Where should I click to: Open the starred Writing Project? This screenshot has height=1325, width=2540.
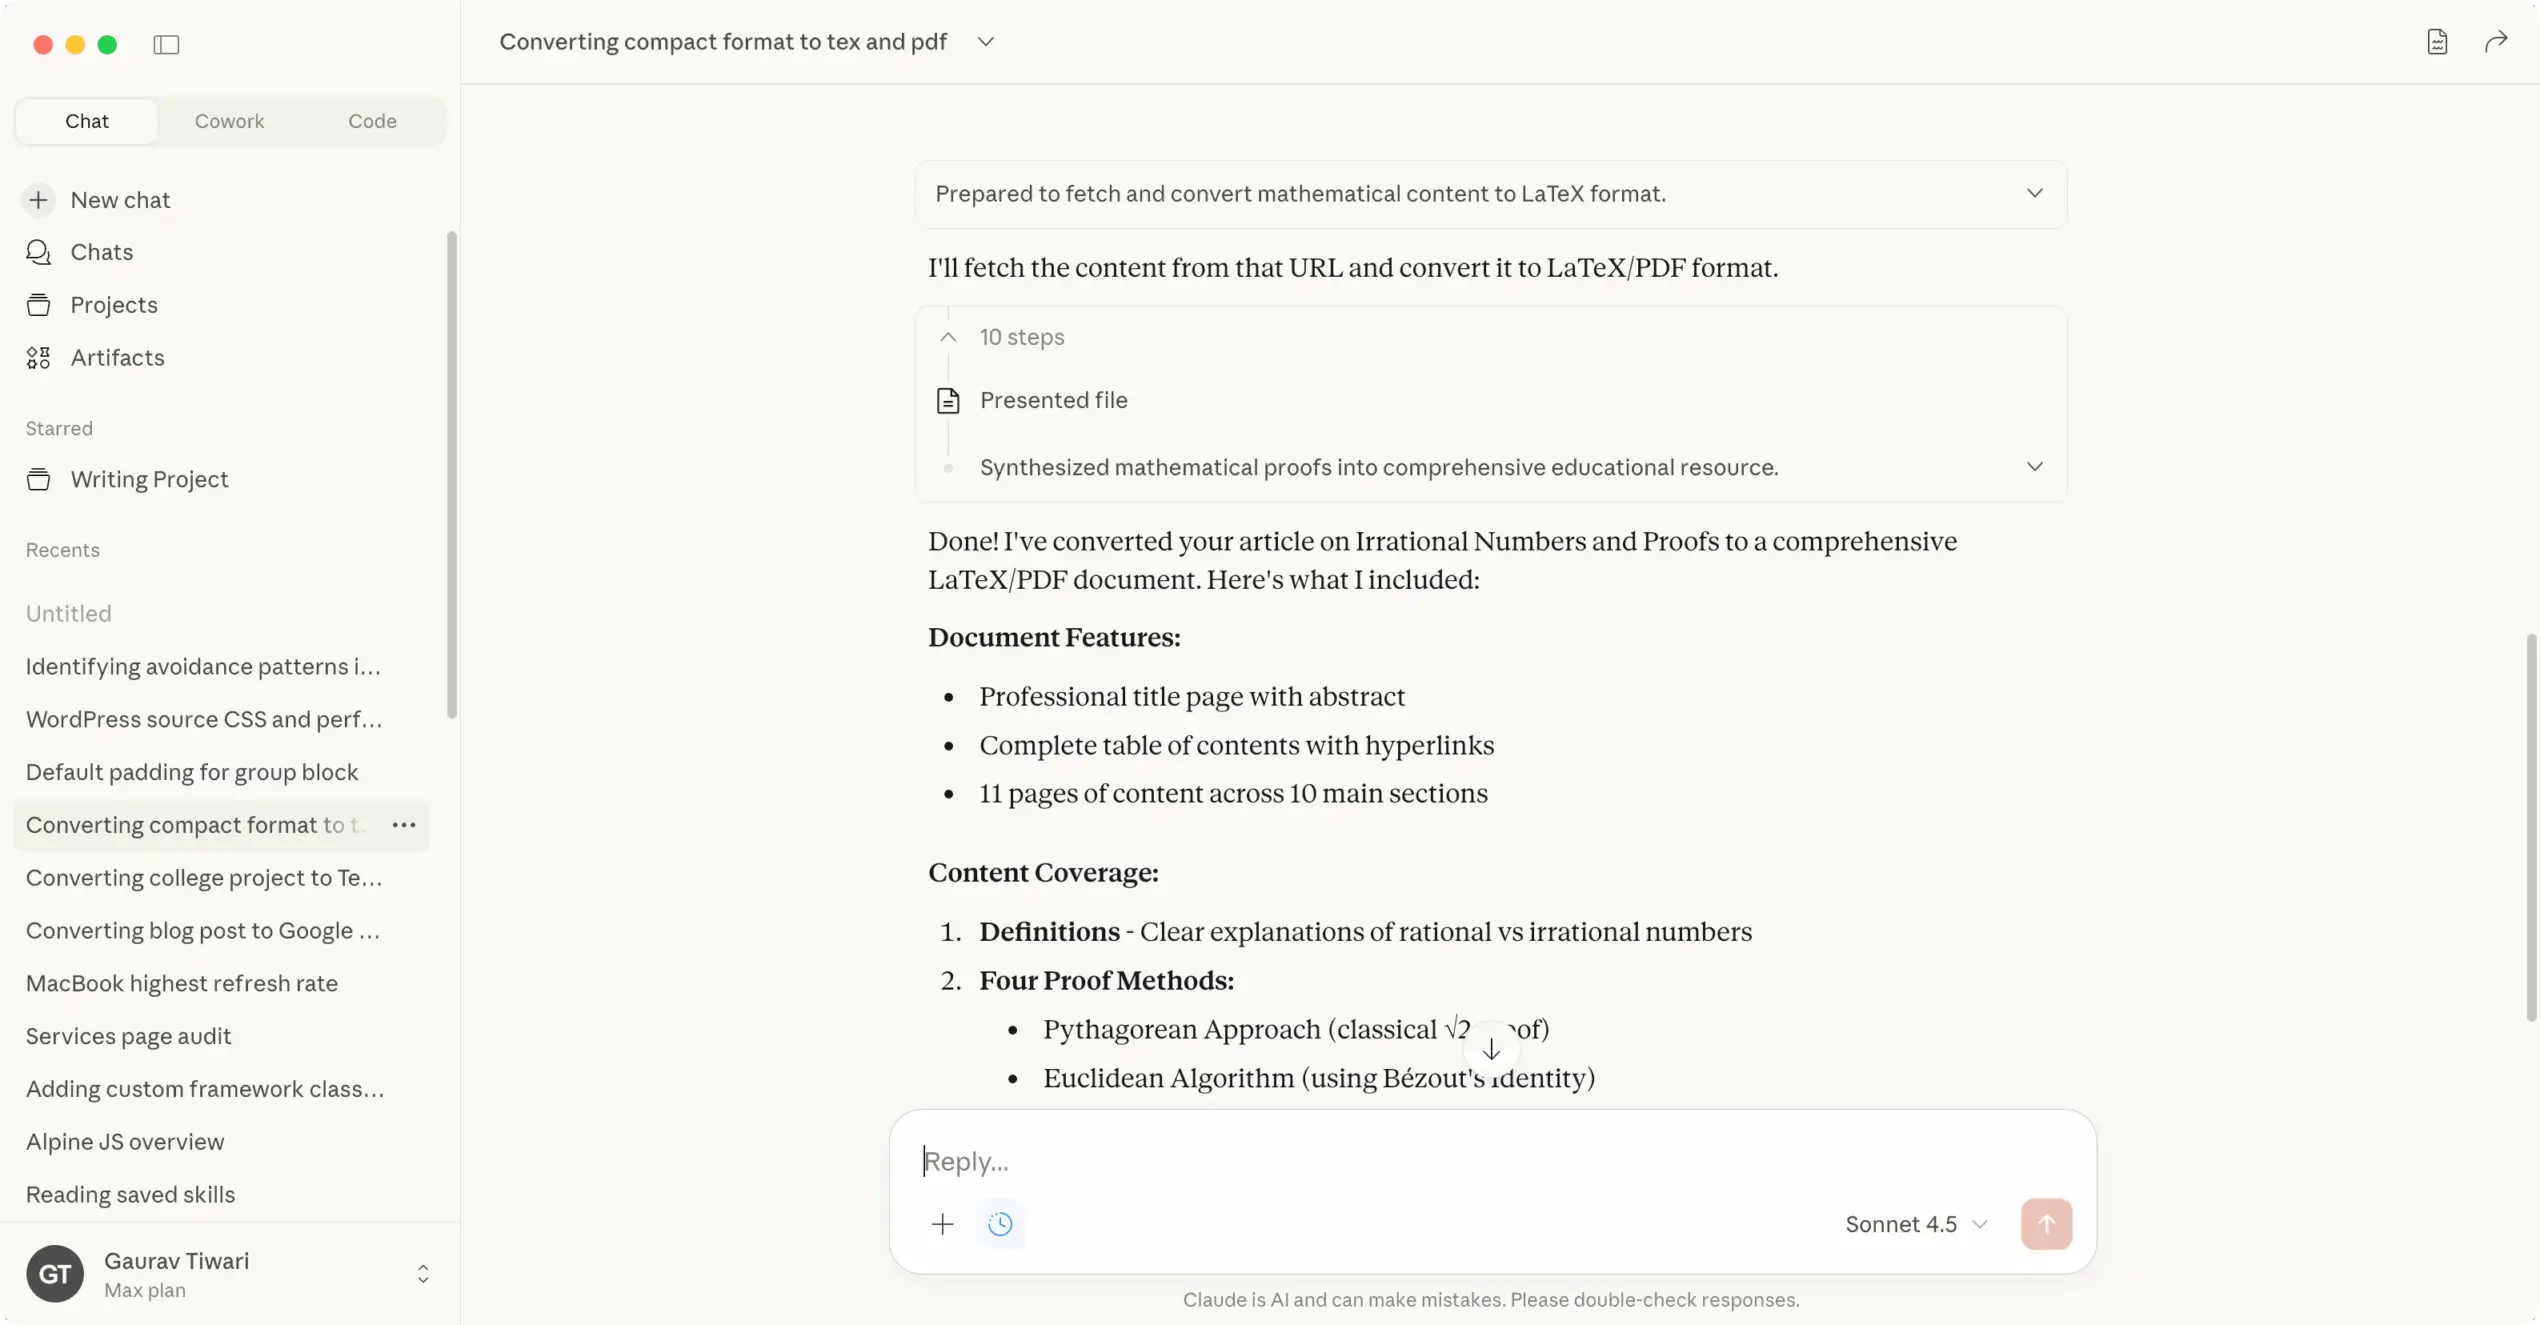[150, 479]
